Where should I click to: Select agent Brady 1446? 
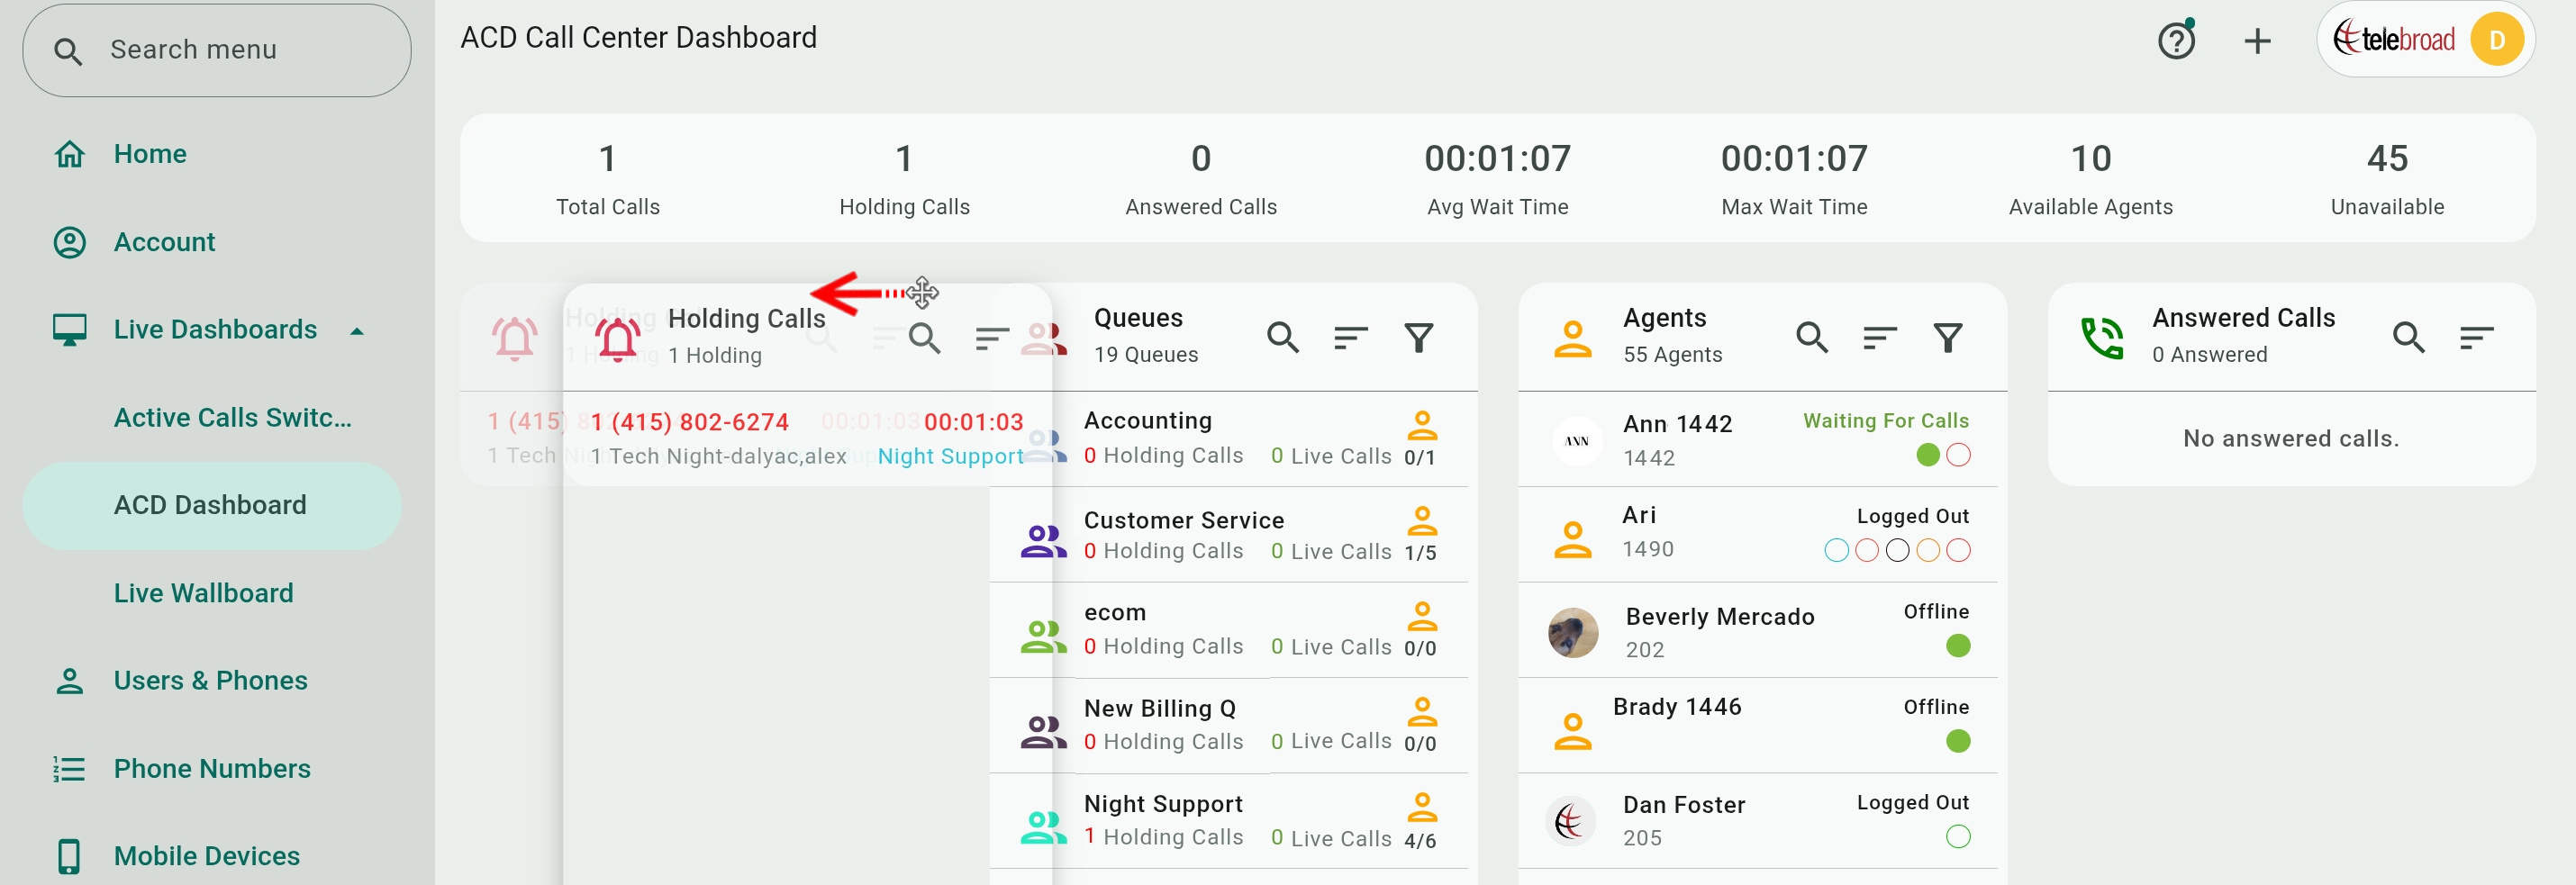point(1758,725)
